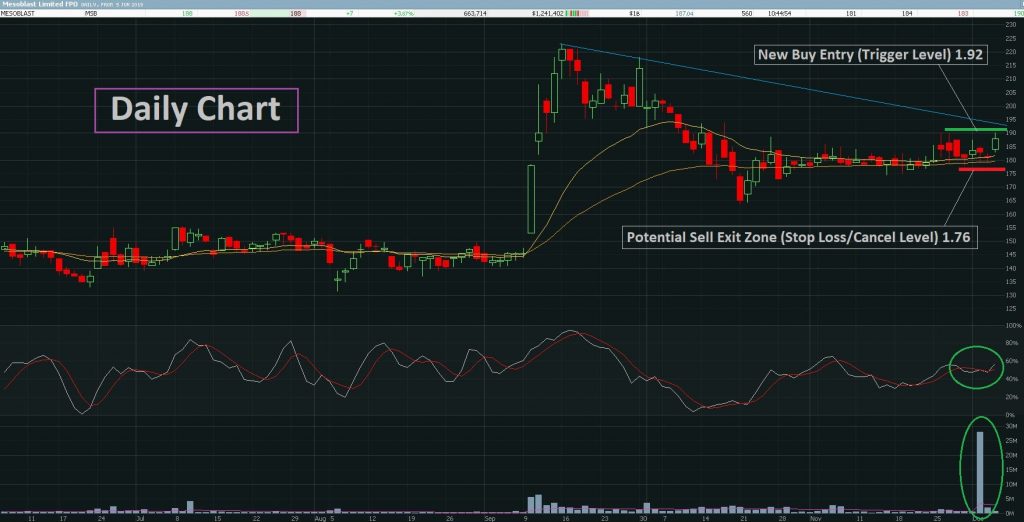Image resolution: width=1024 pixels, height=522 pixels.
Task: Click the 230 price axis label
Action: pyautogui.click(x=1010, y=24)
